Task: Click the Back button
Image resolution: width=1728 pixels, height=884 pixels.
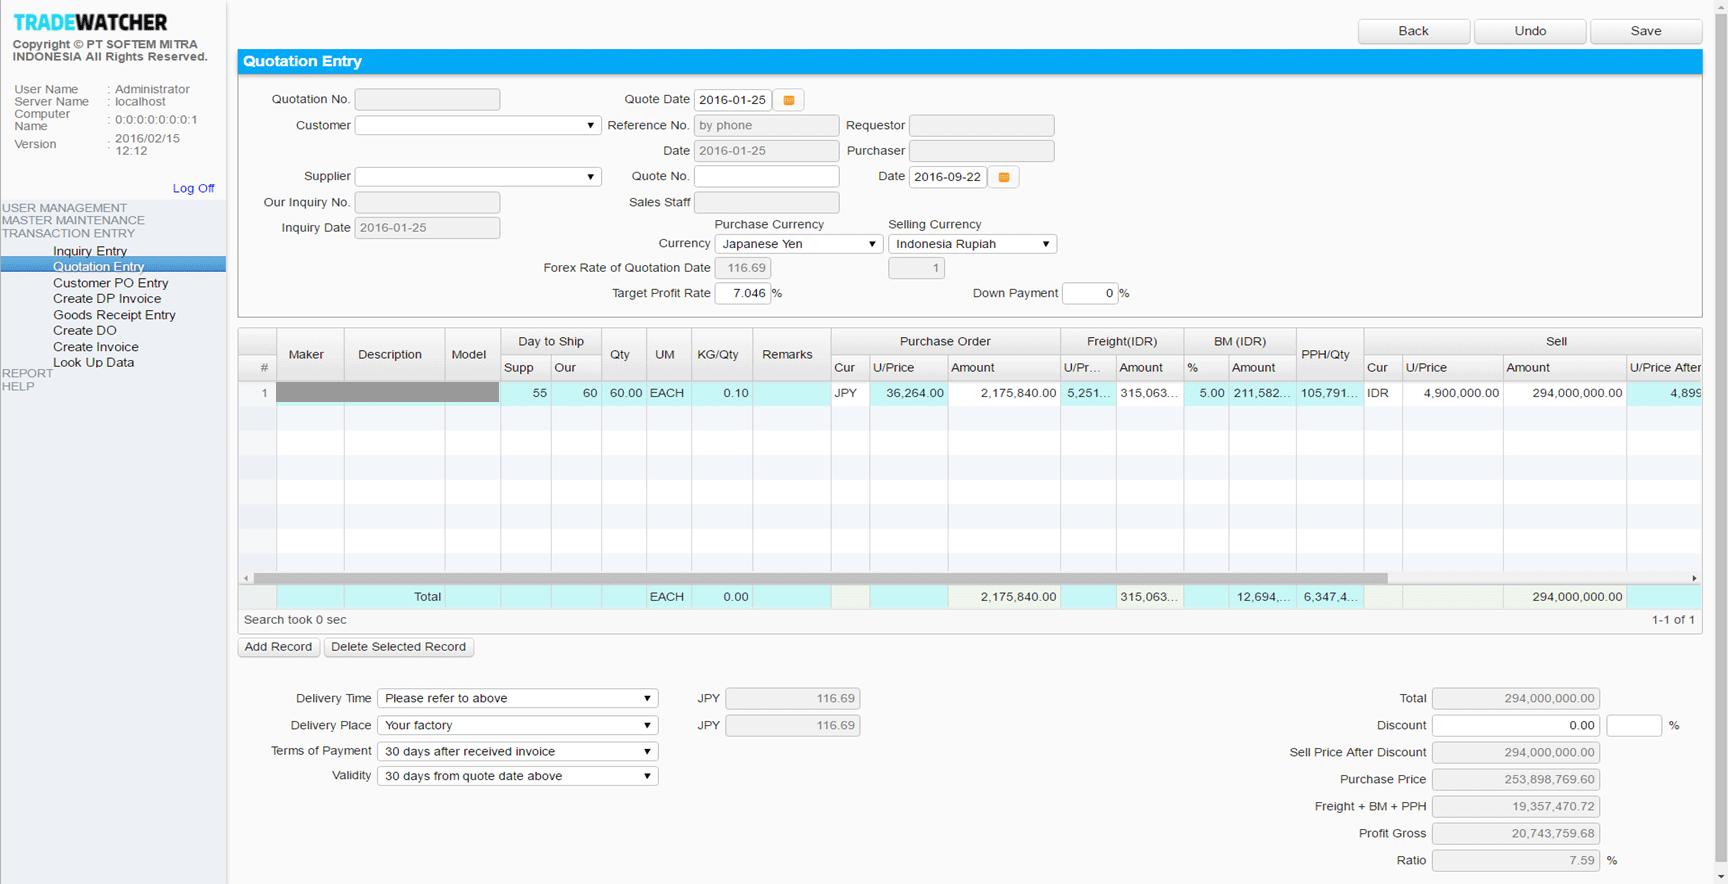Action: [x=1413, y=31]
